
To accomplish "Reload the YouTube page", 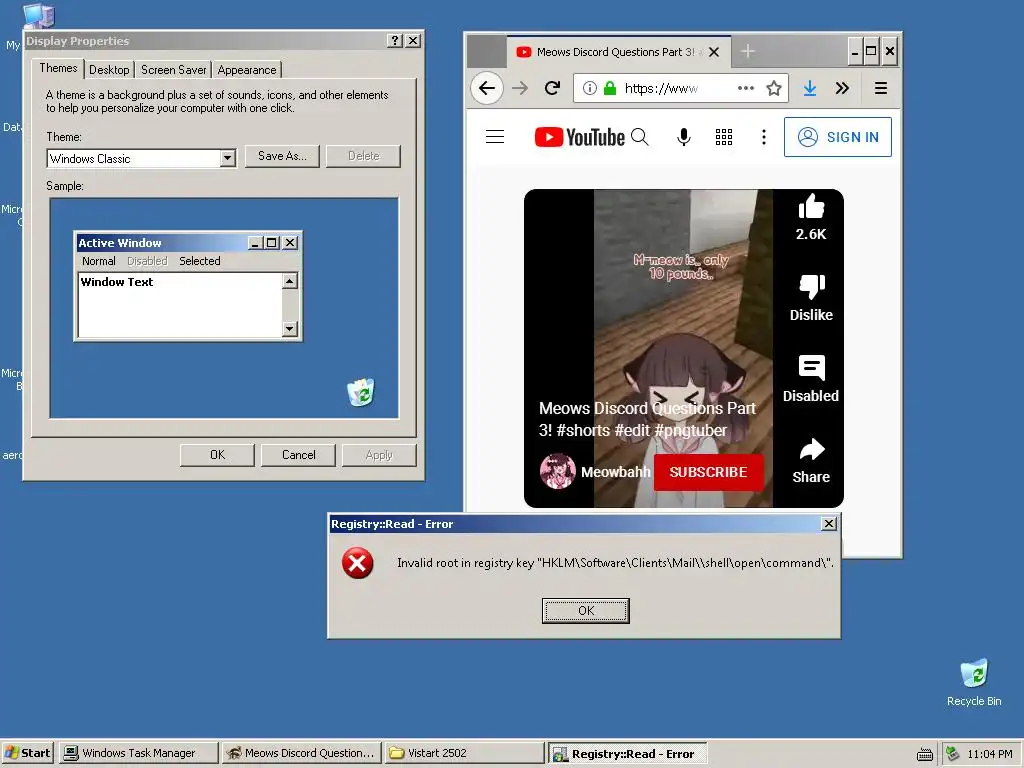I will coord(552,88).
